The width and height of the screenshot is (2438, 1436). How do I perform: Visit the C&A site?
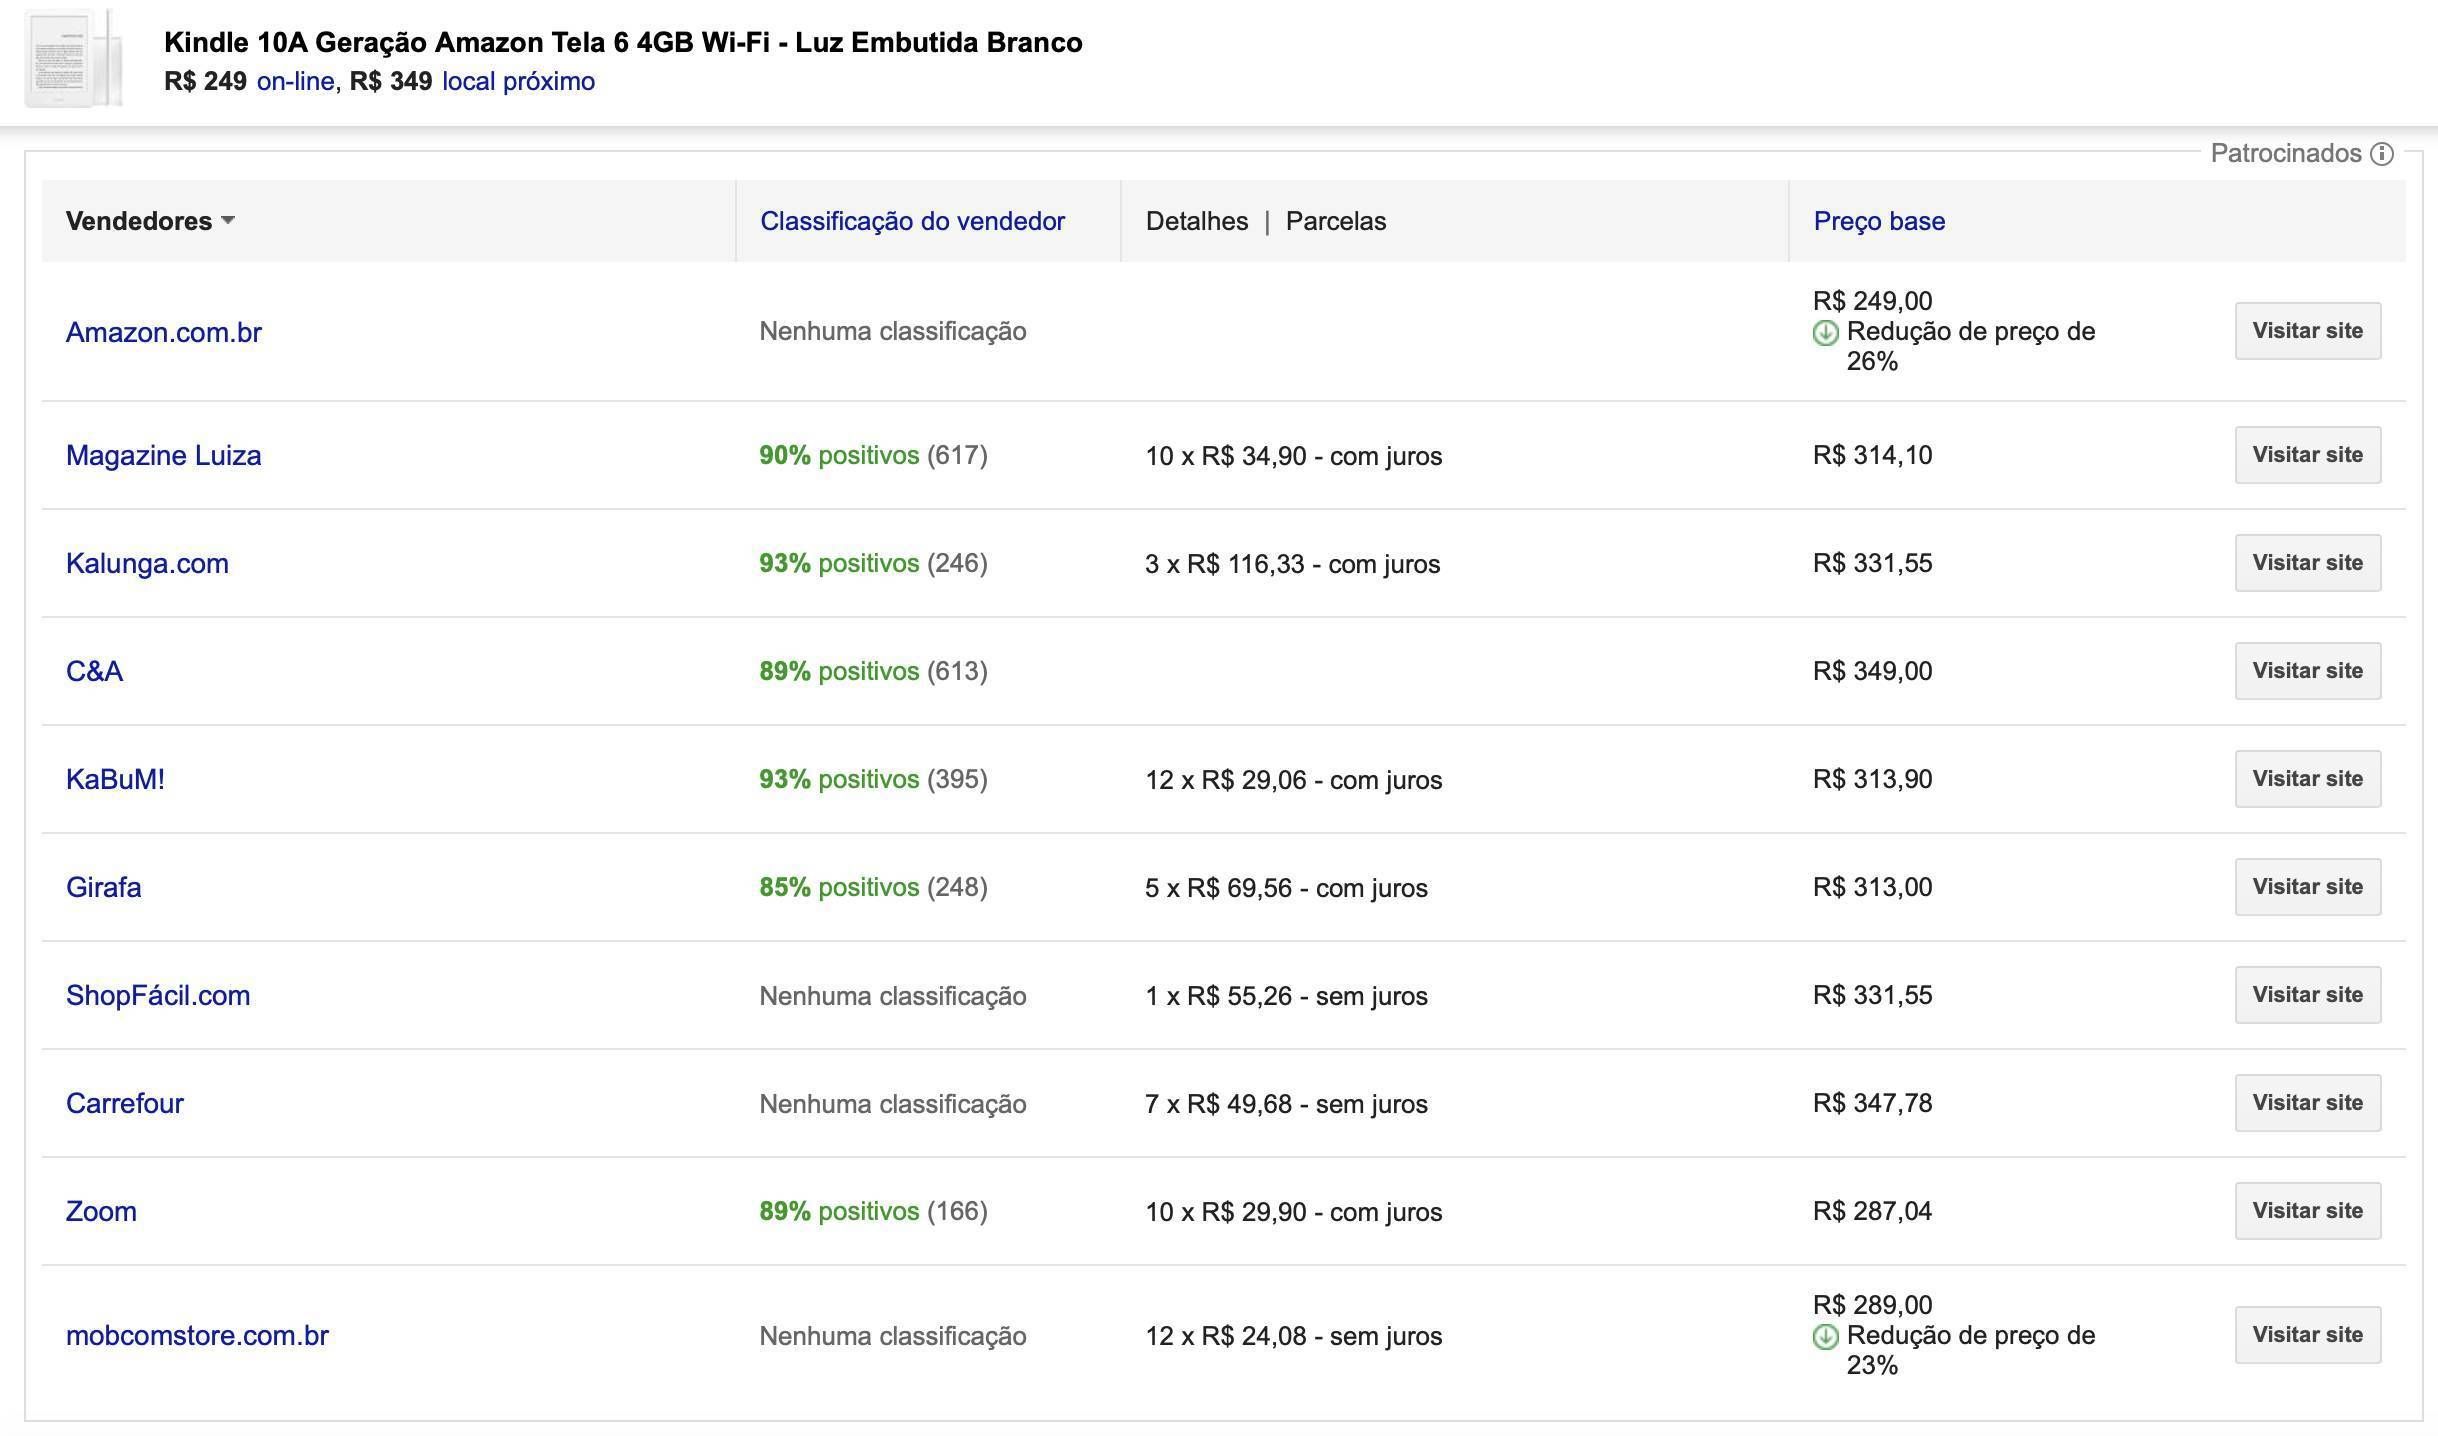(2308, 671)
